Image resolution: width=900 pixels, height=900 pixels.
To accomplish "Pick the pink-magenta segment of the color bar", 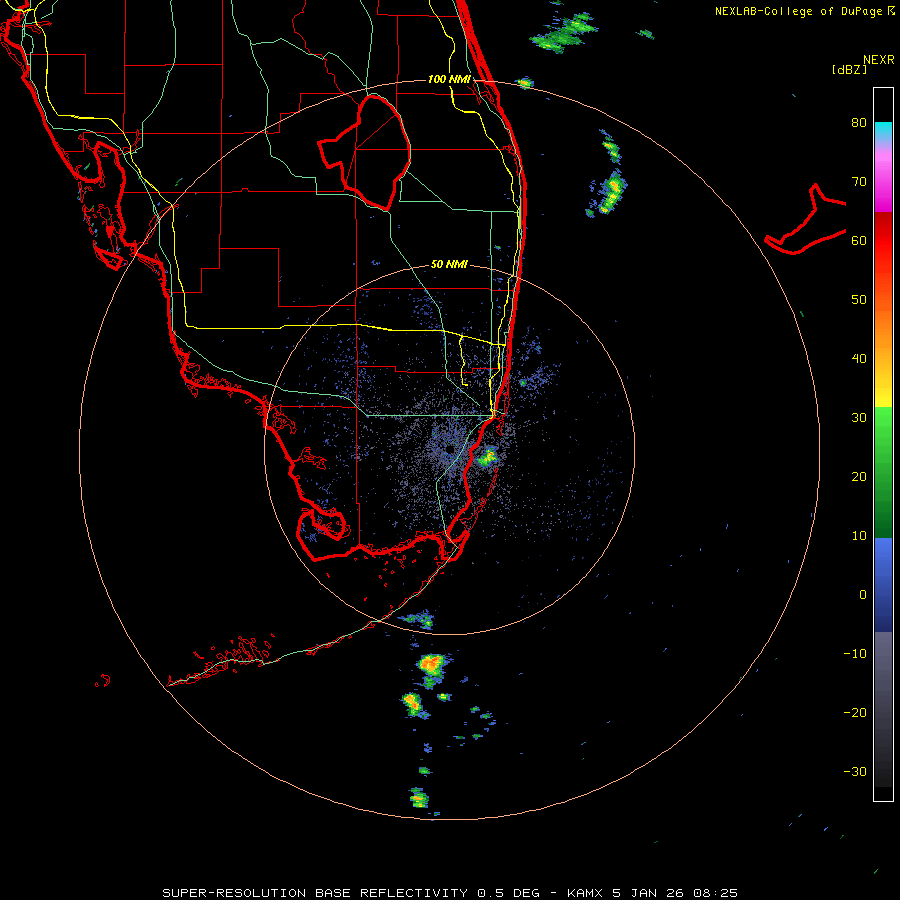I will coord(883,178).
